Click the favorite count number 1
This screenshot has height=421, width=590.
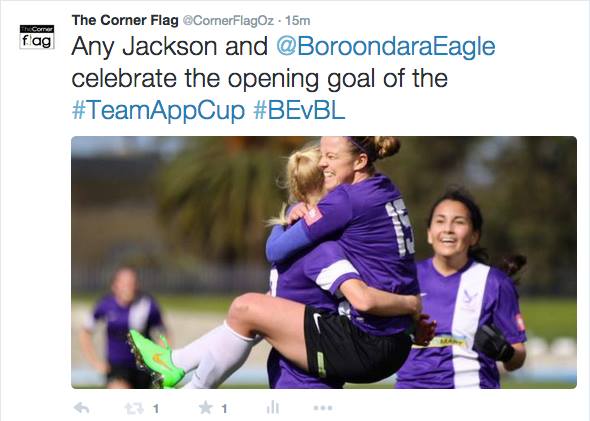click(x=224, y=409)
